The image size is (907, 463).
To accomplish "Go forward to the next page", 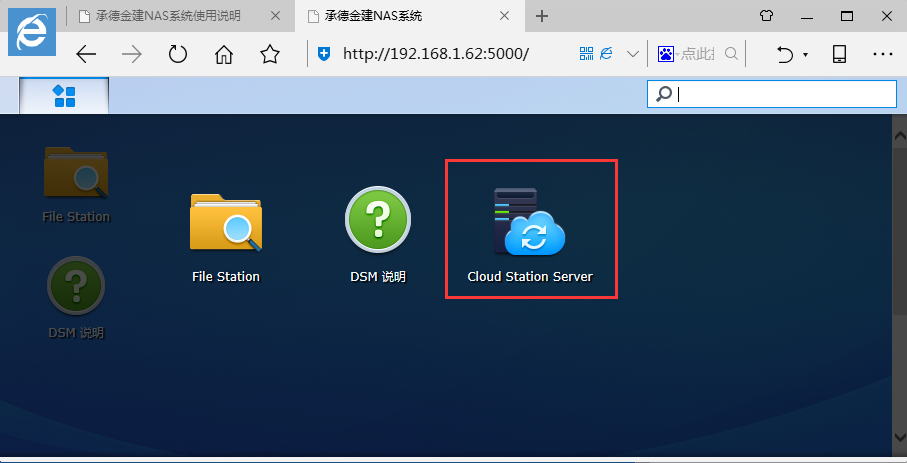I will tap(132, 54).
